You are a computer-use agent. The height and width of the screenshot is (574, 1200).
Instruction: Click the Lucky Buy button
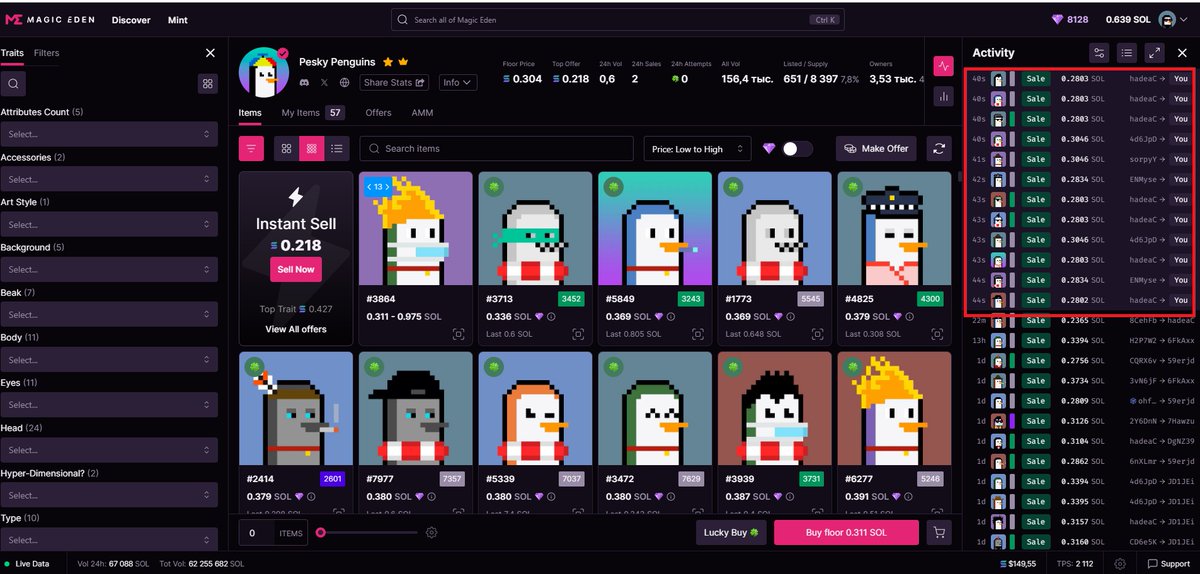tap(731, 533)
